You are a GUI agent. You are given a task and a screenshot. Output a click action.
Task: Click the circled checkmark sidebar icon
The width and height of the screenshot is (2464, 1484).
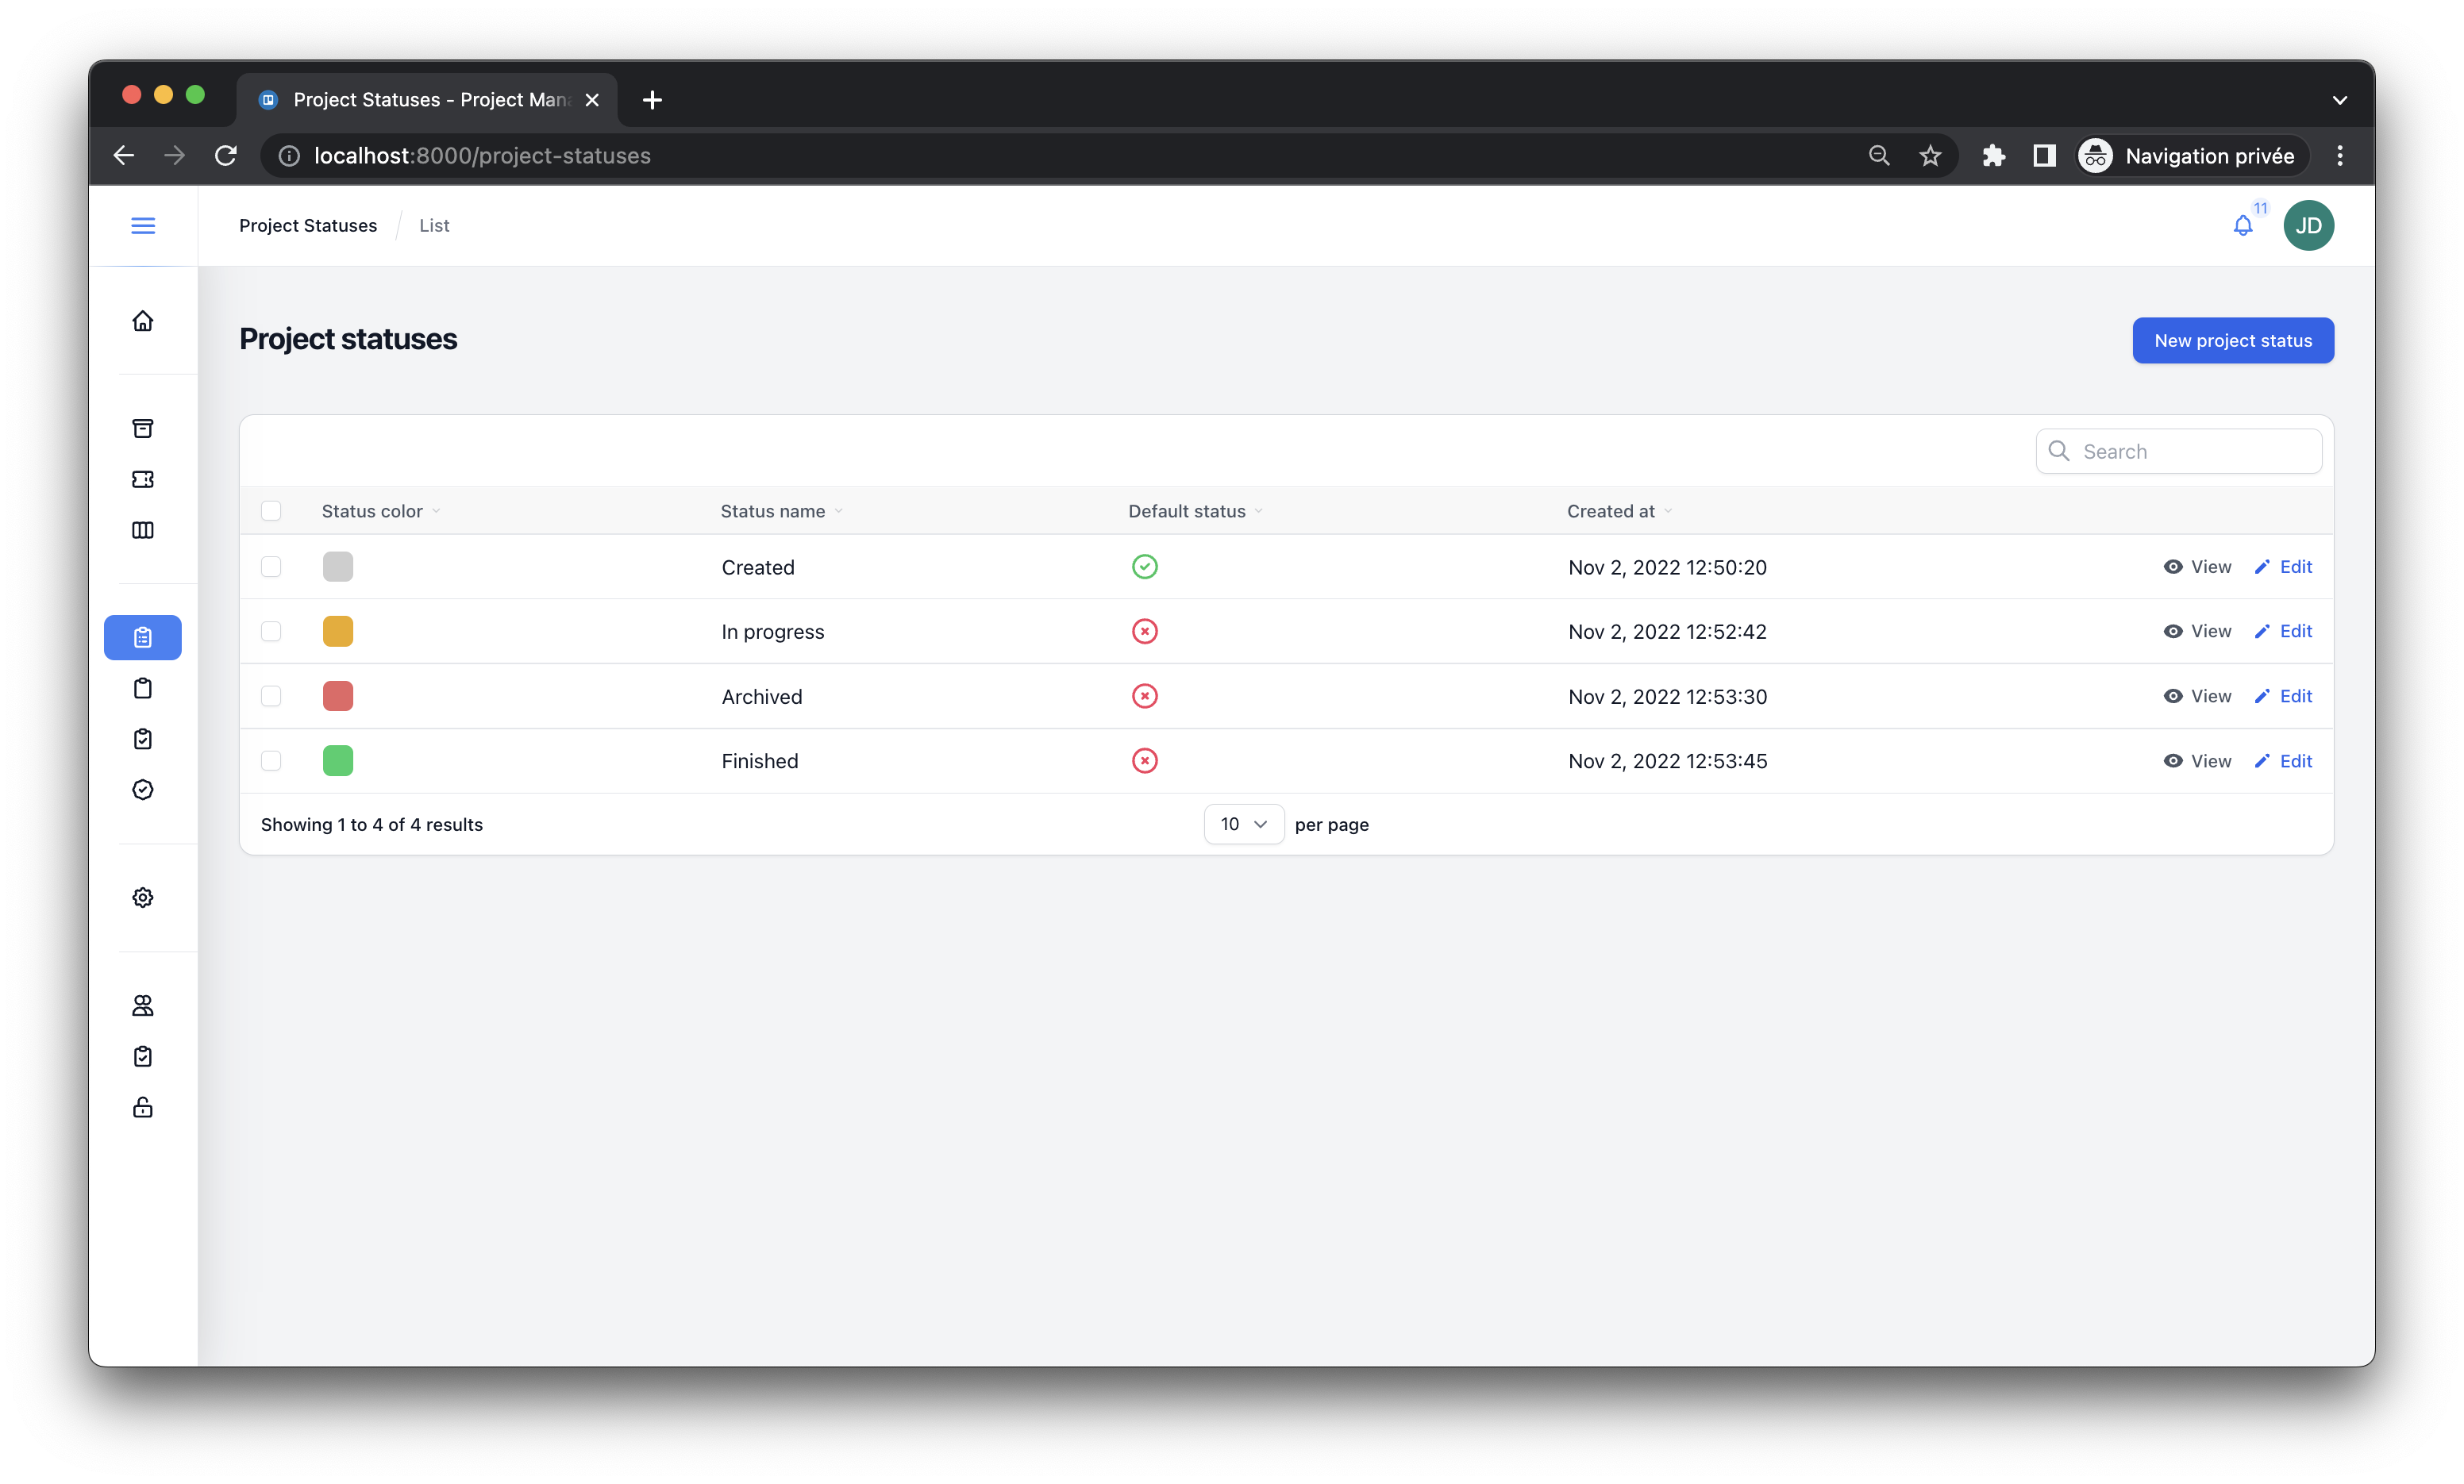(x=143, y=790)
